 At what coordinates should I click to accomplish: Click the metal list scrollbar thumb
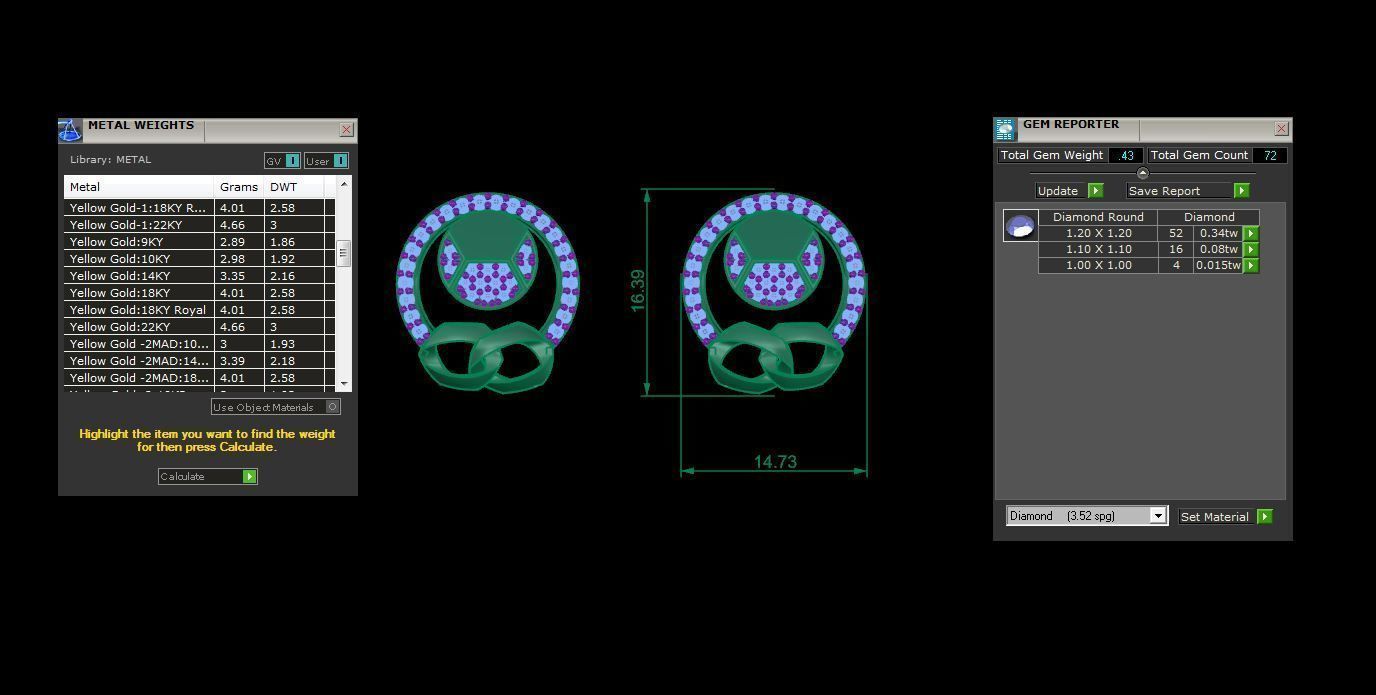pos(343,252)
